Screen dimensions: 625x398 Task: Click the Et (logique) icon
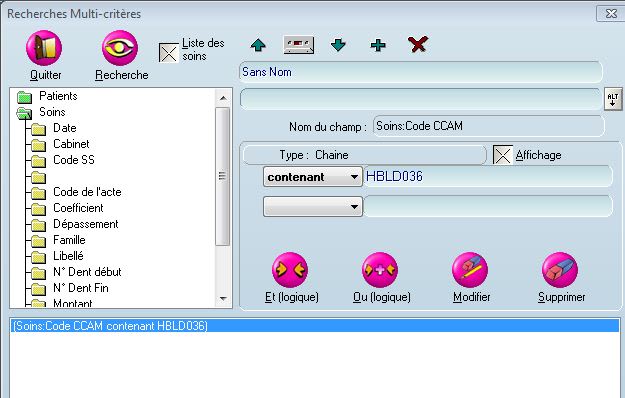point(290,270)
